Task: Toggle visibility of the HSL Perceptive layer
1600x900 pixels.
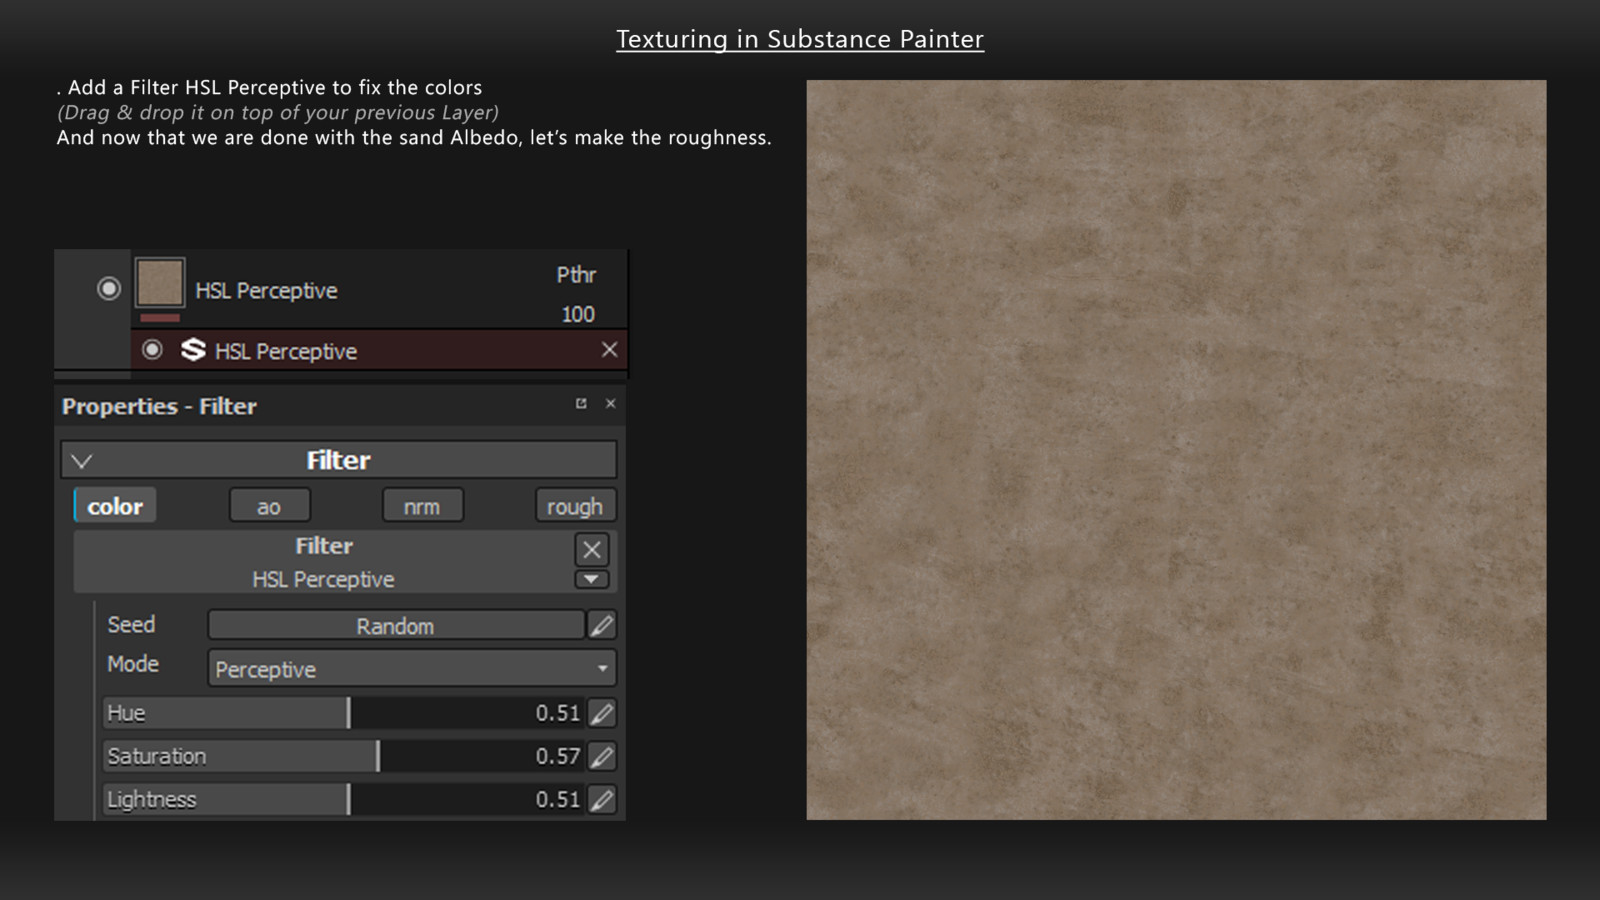Action: click(x=109, y=289)
